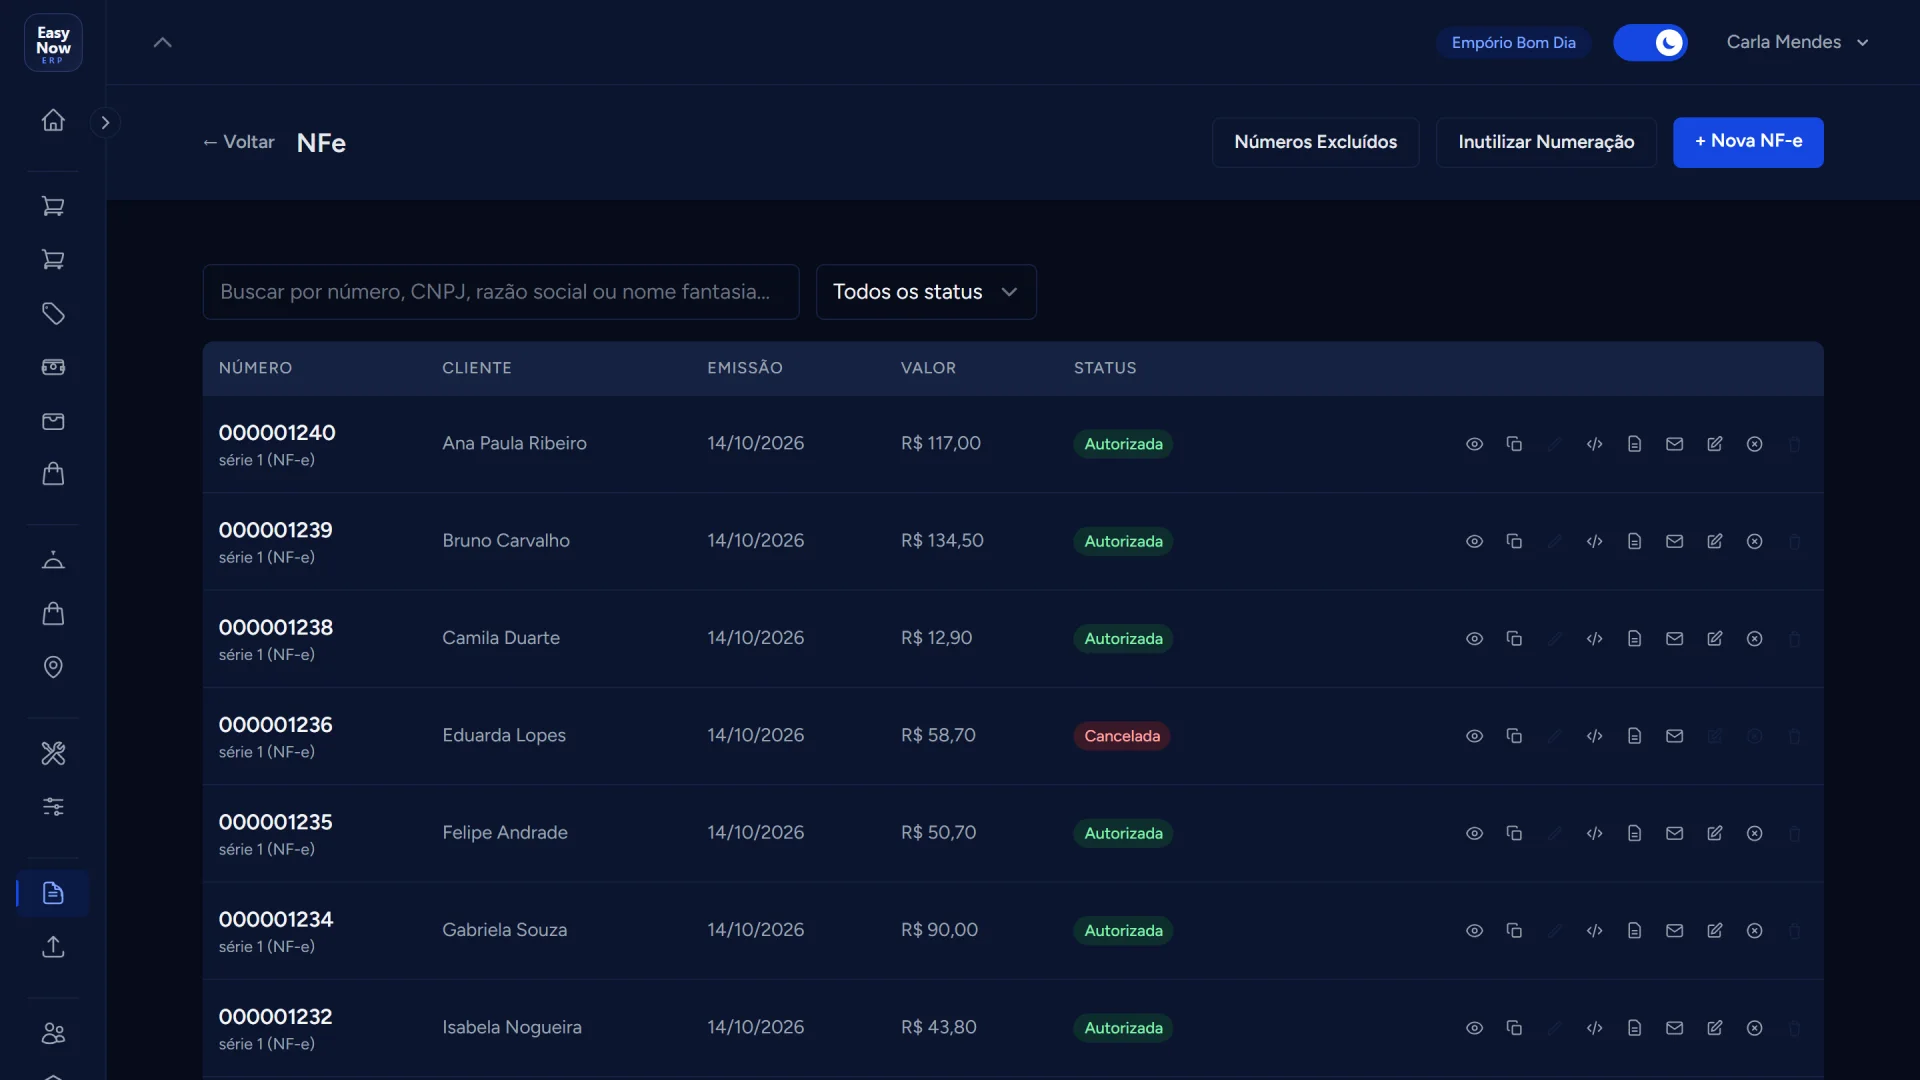Collapse header using the up chevron
The image size is (1920, 1080).
[x=162, y=42]
